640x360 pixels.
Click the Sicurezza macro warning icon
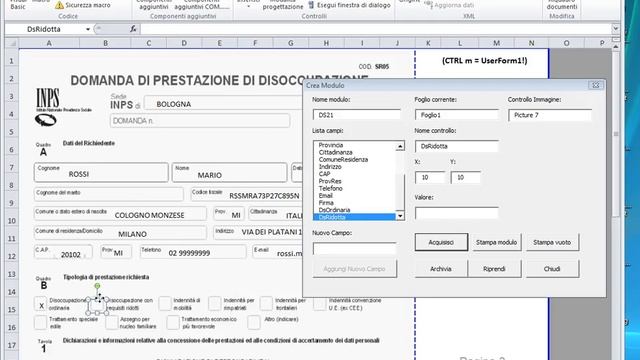(x=59, y=5)
